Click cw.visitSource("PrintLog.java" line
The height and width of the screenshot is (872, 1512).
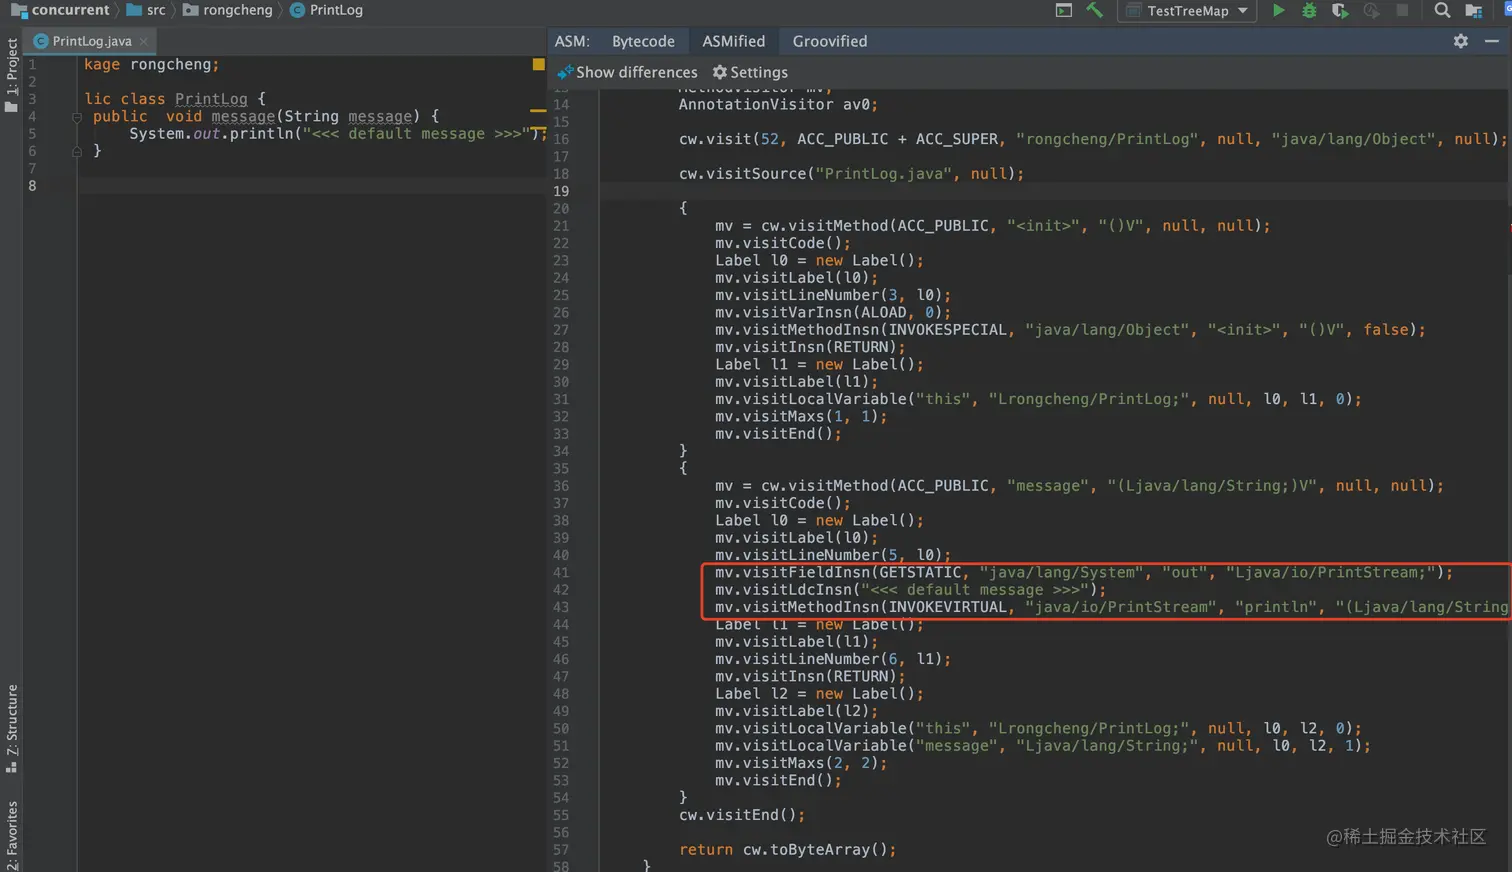pyautogui.click(x=851, y=174)
